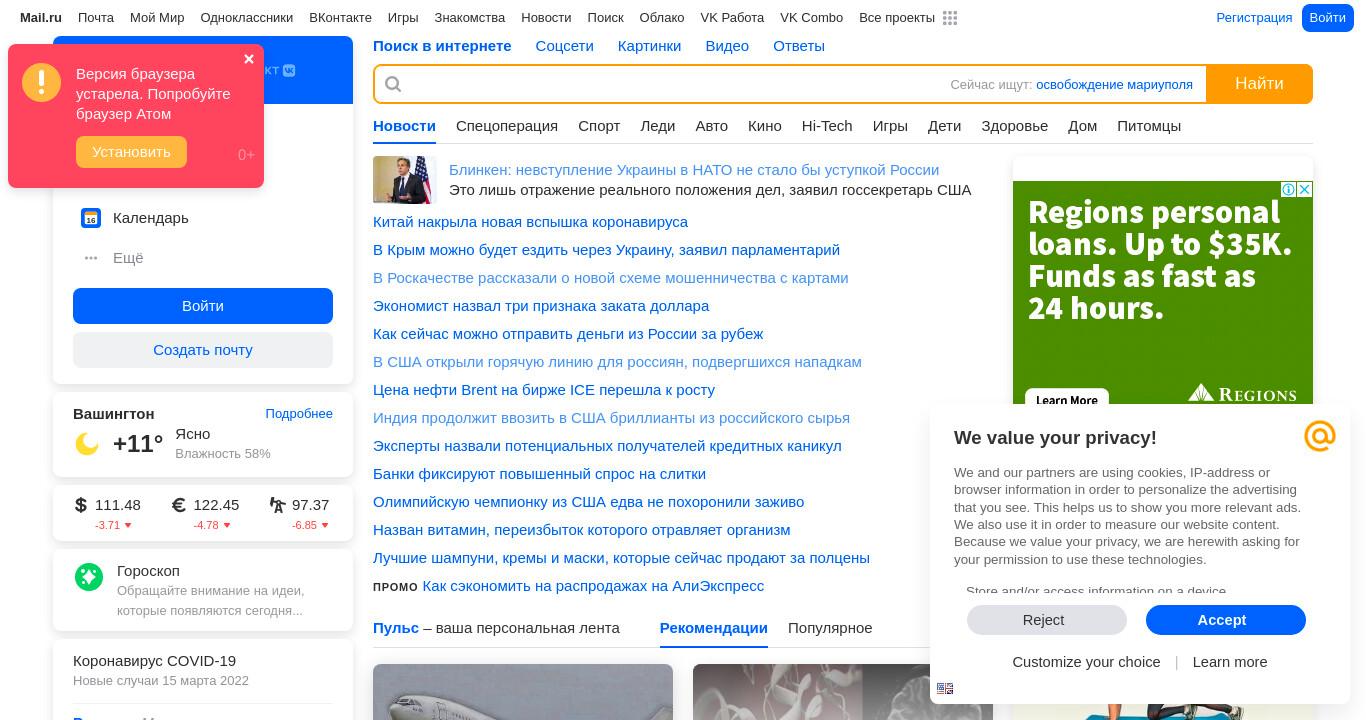The width and height of the screenshot is (1366, 720).
Task: Open Почта in top navigation
Action: (96, 18)
